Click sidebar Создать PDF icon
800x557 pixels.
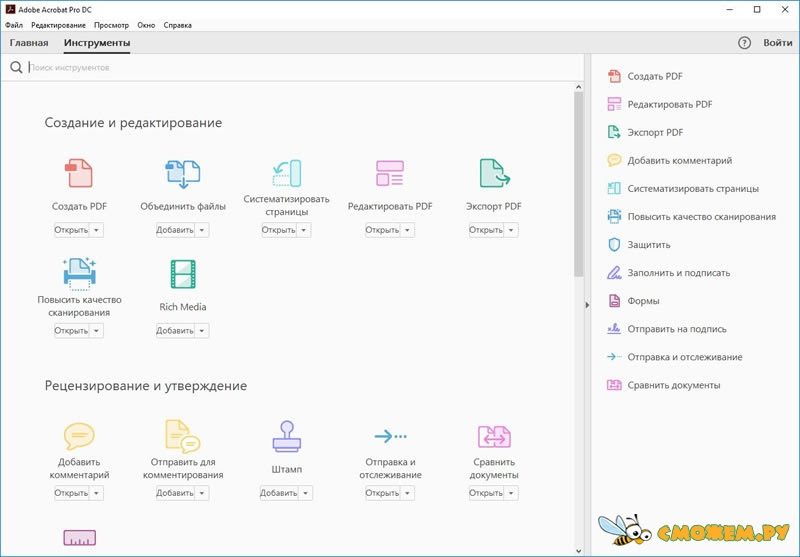click(614, 76)
